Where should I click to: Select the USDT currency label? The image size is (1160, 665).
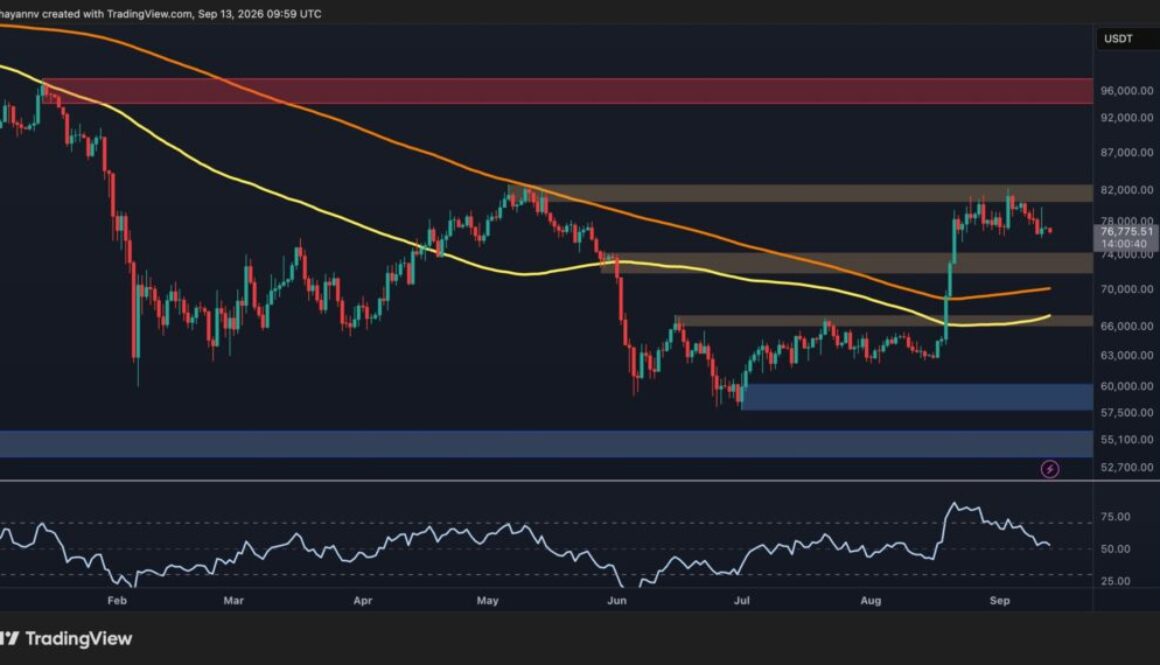(1118, 38)
